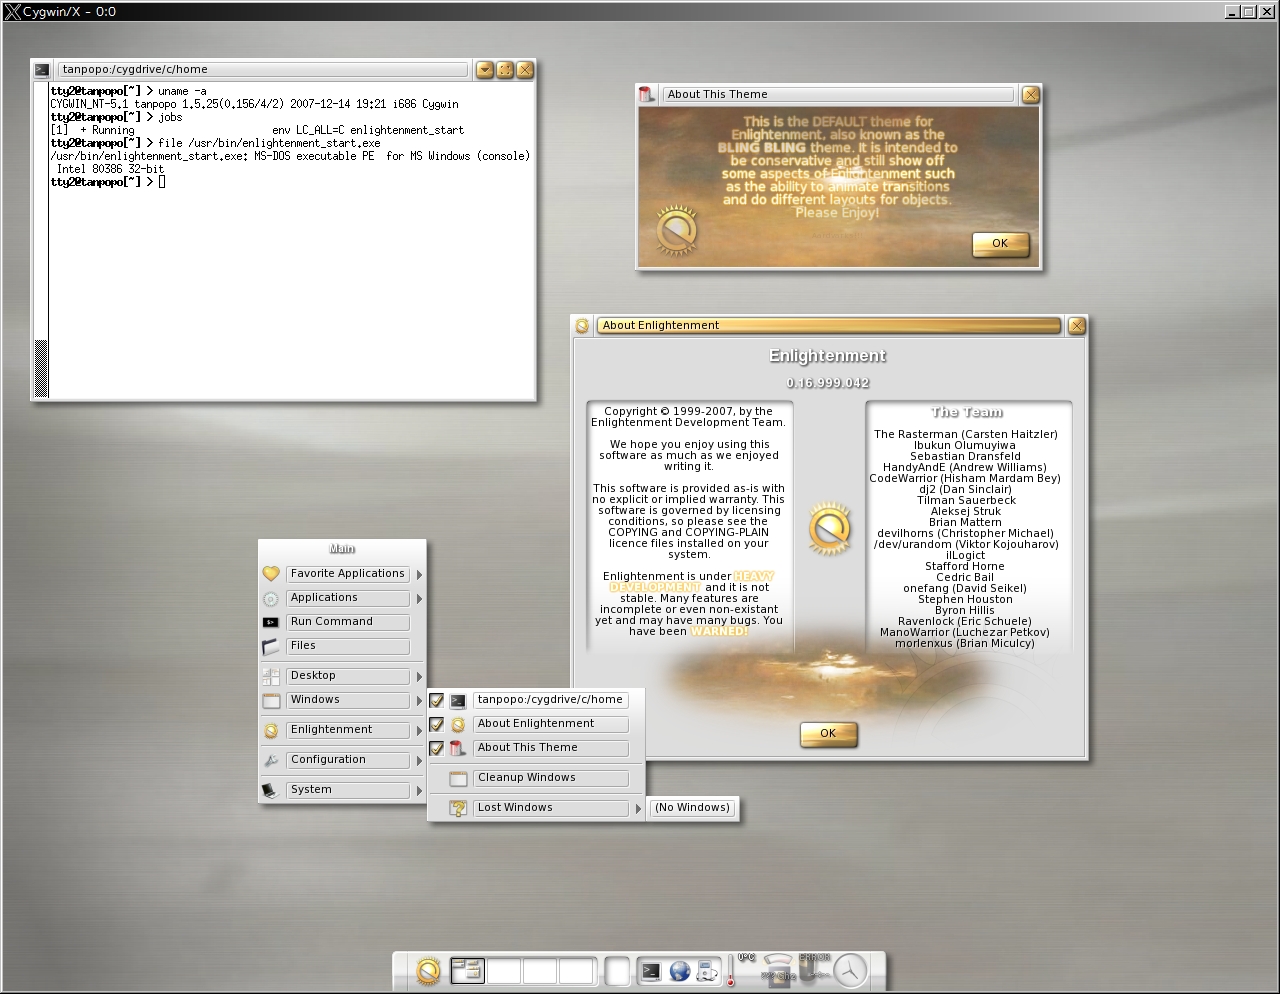1280x994 pixels.
Task: Close the About Enlightenment window
Action: point(1077,326)
